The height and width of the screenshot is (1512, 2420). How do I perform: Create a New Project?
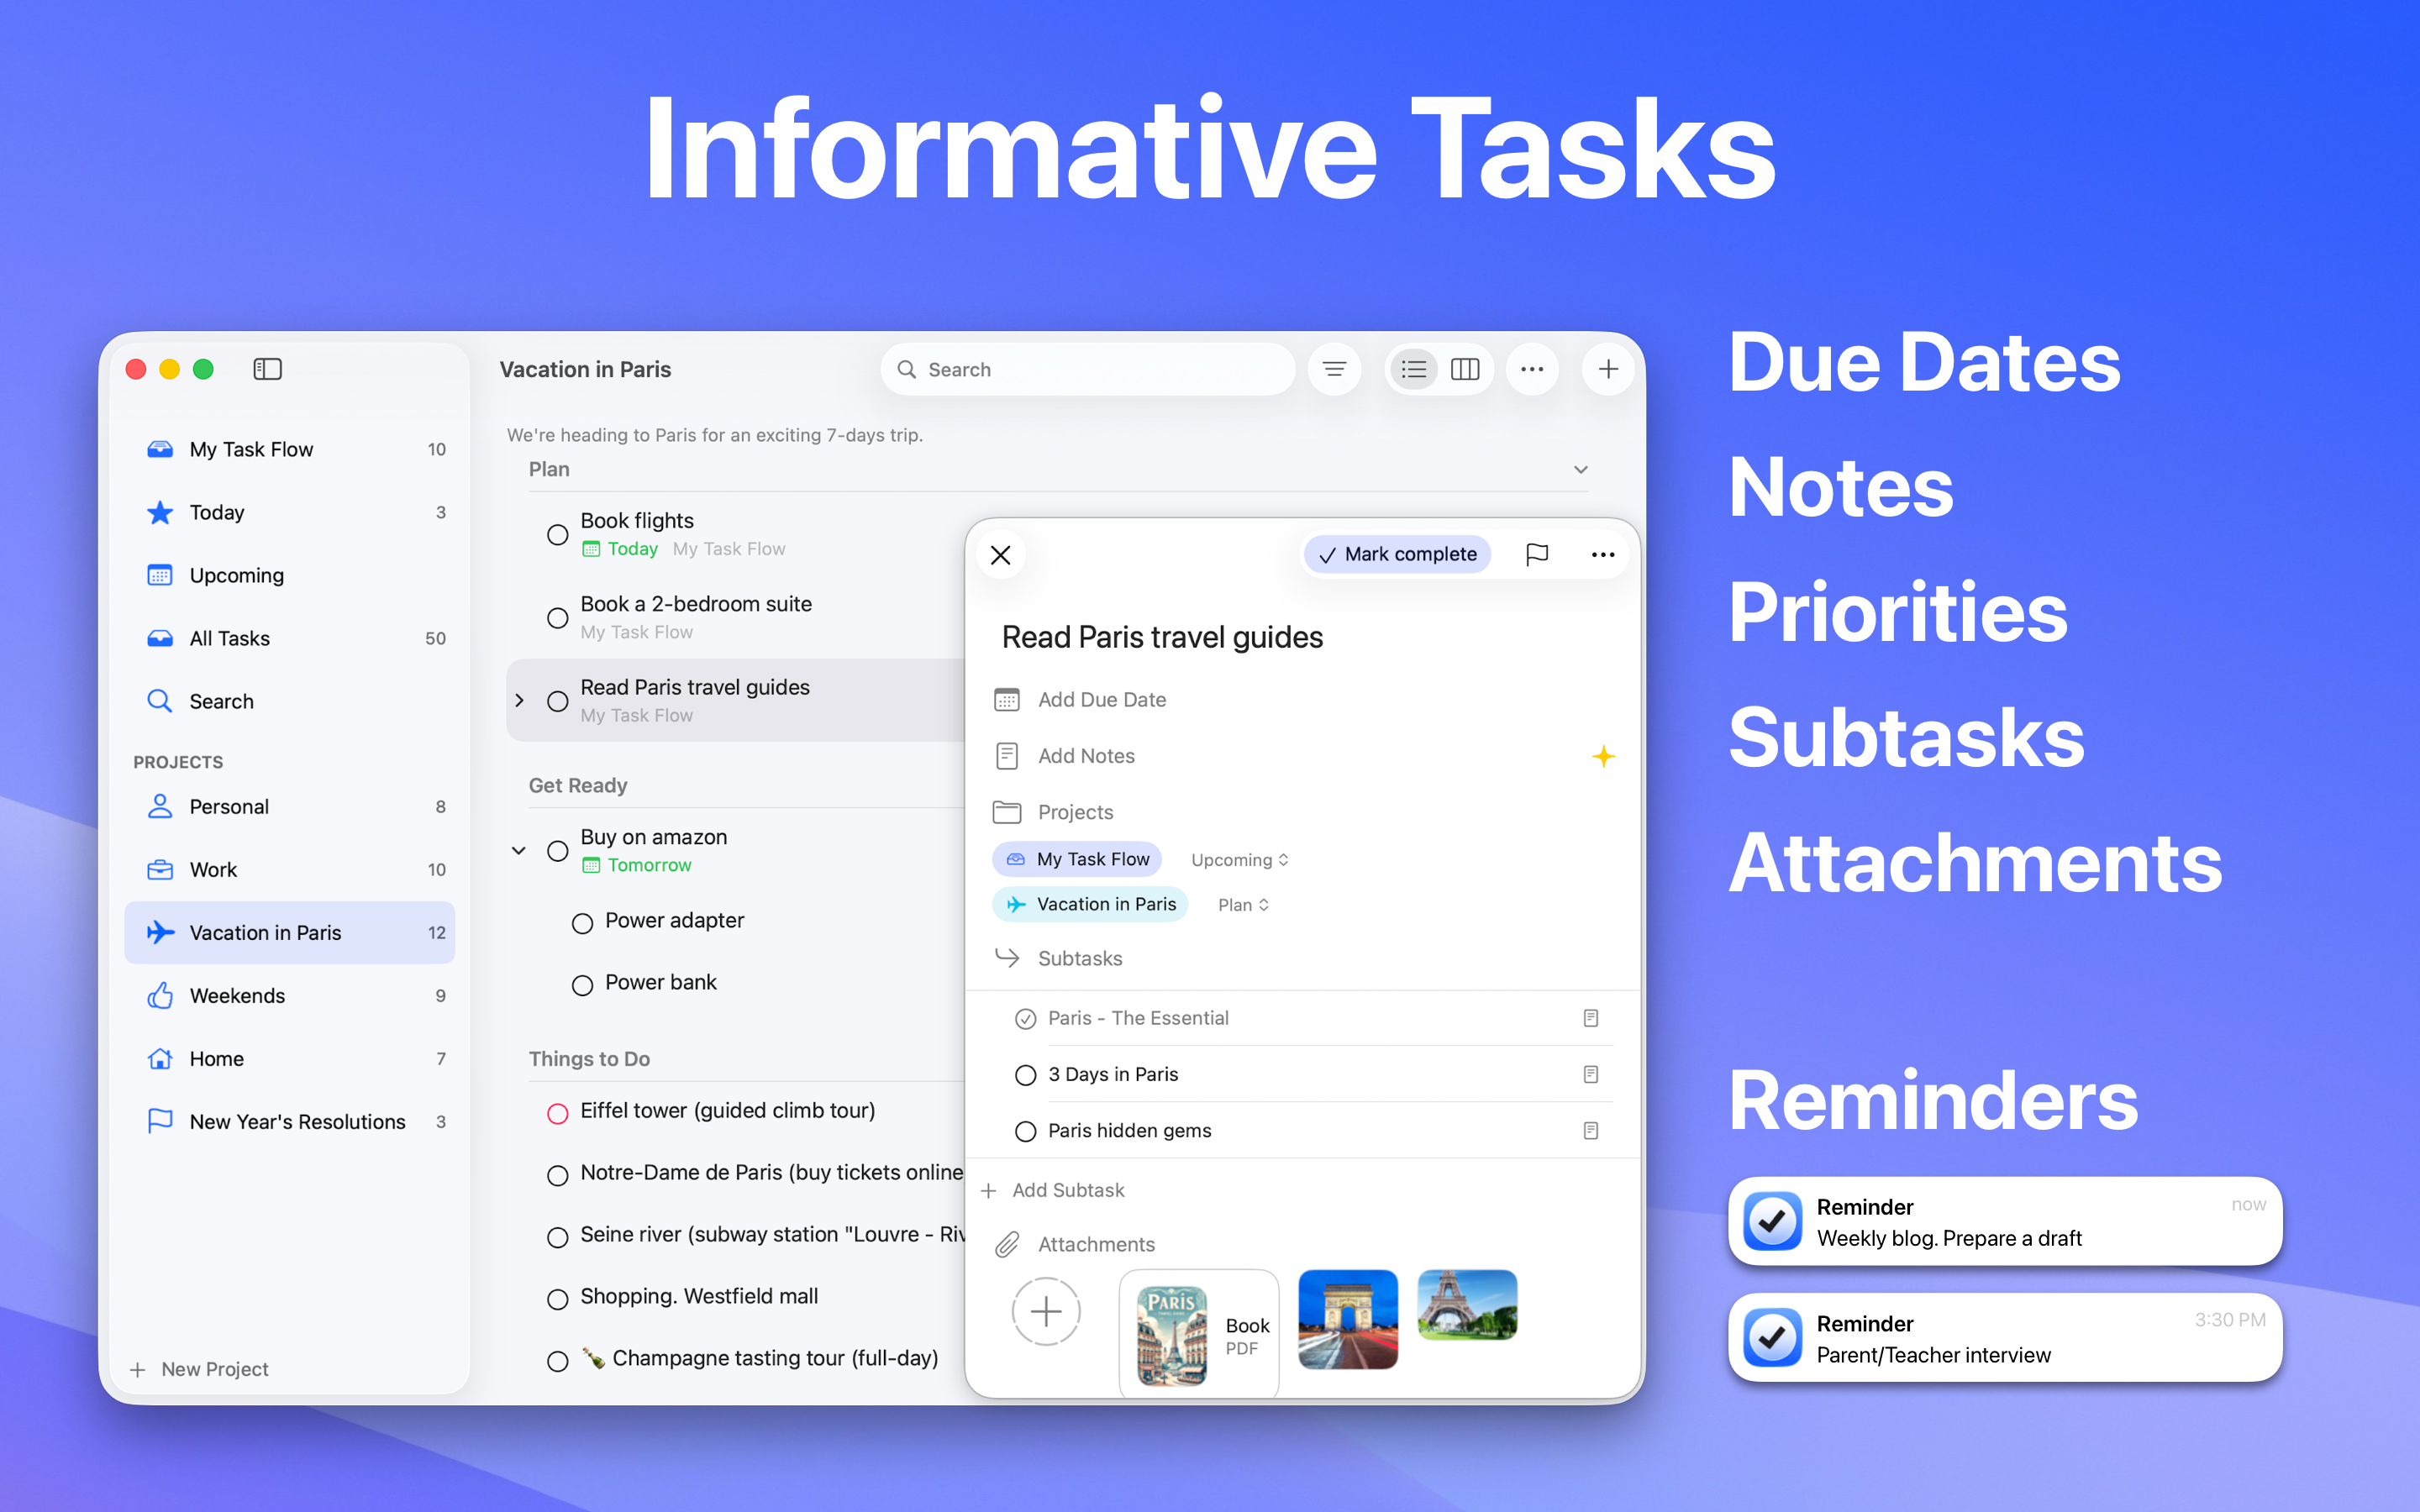point(200,1369)
